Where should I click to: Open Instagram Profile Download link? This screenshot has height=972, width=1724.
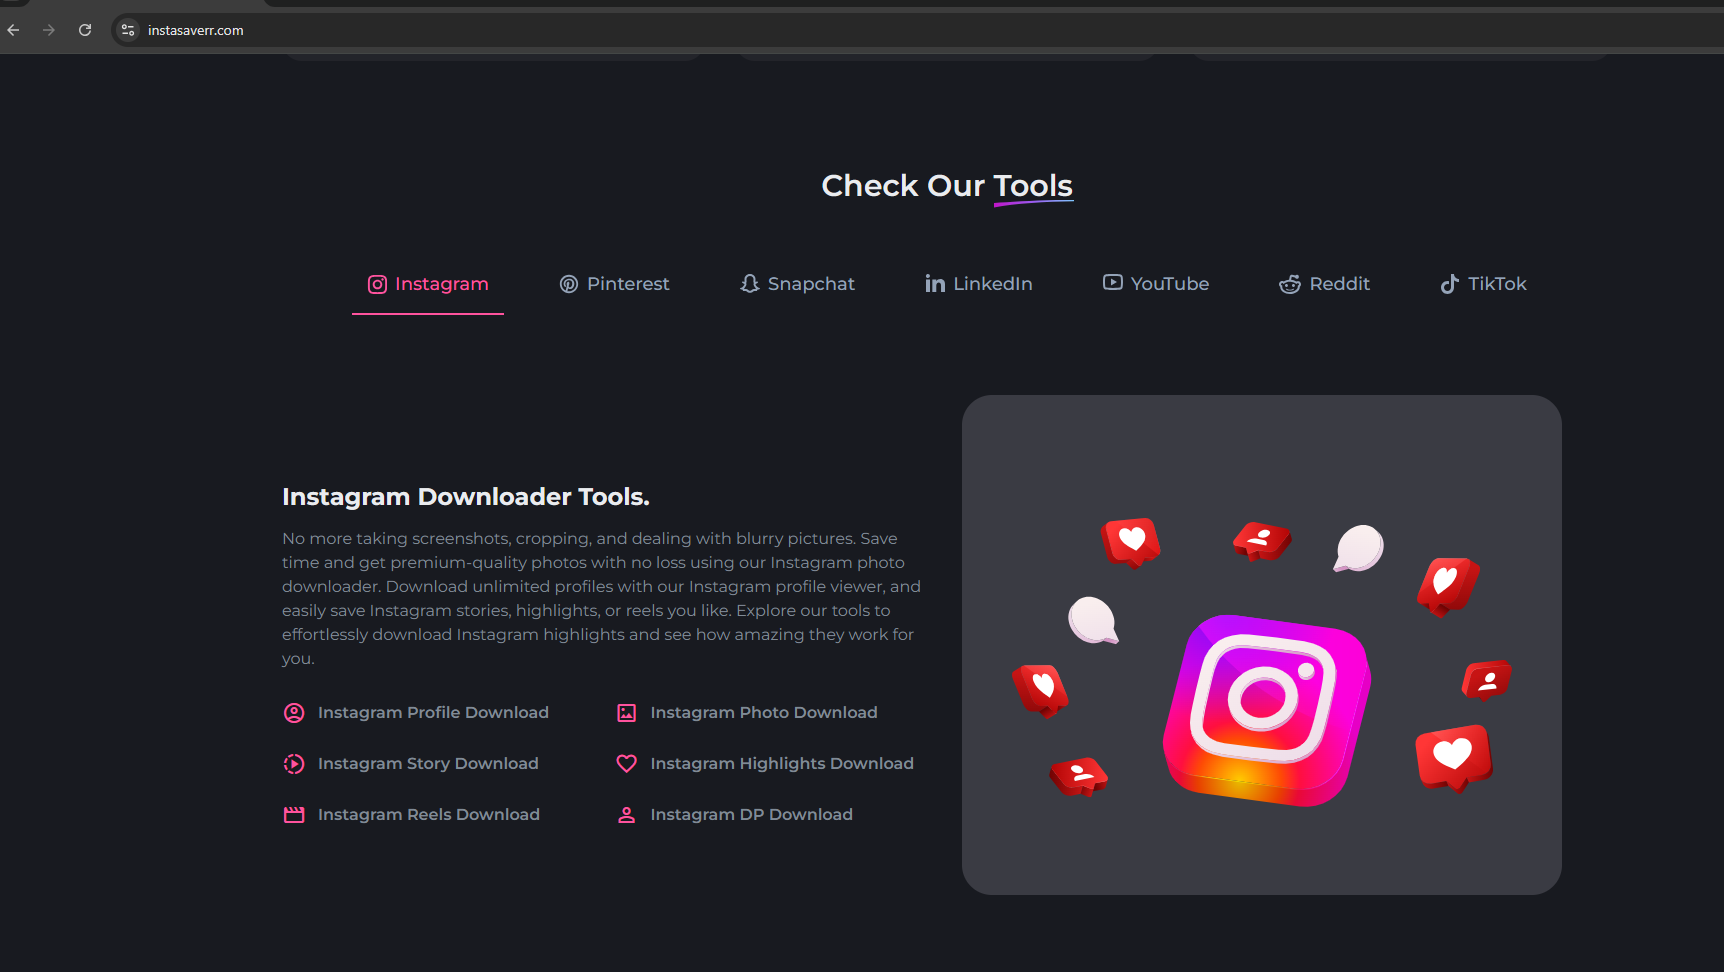433,713
